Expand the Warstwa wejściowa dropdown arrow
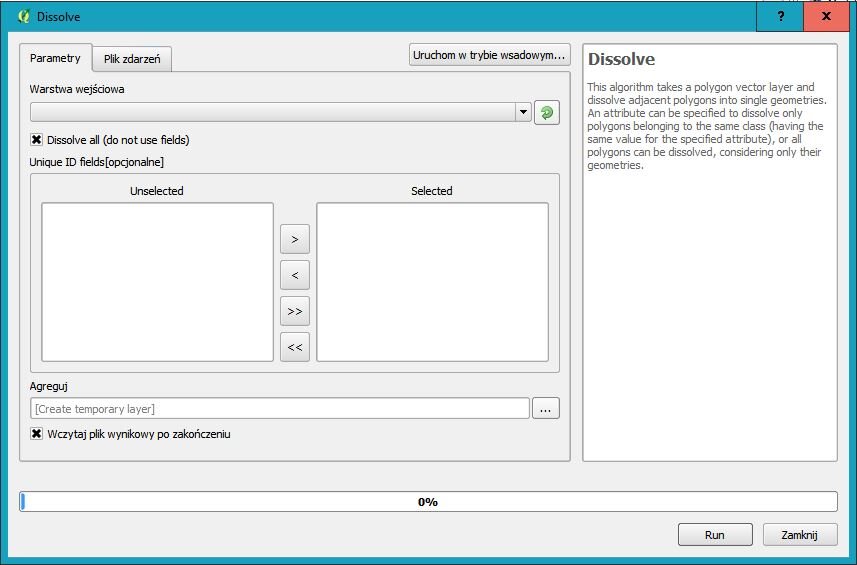Viewport: 857px width, 565px height. (523, 113)
